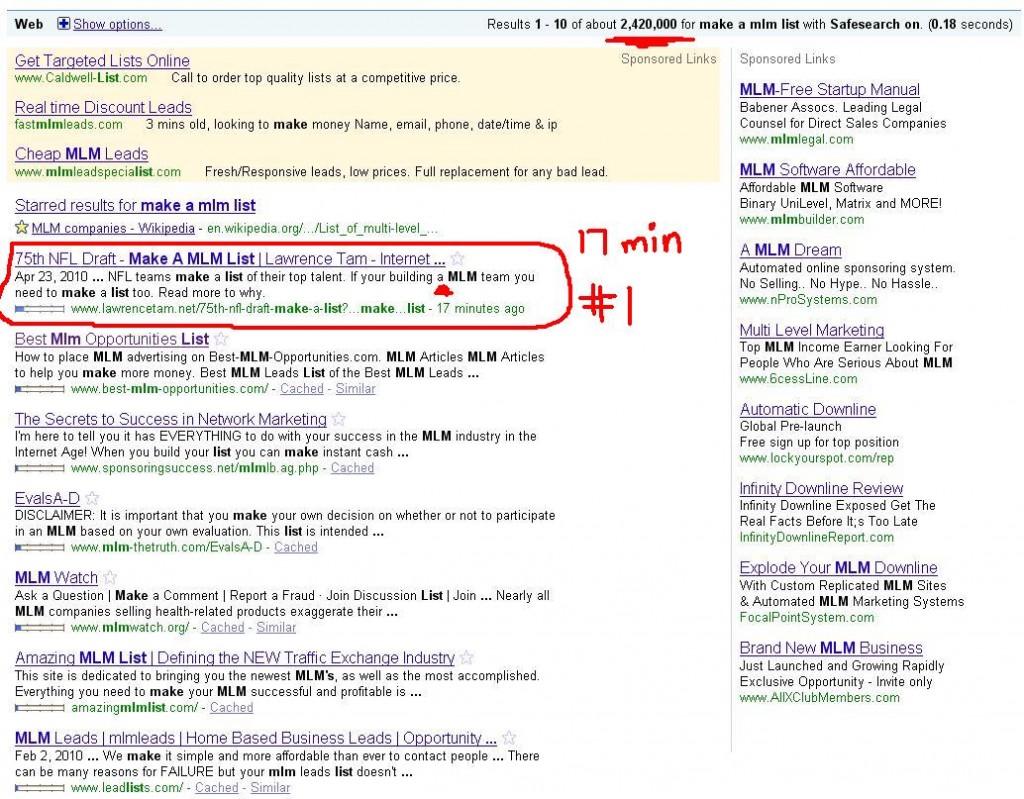Click the www.Caldwell-List.com ad URL
Viewport: 1024px width, 799px height.
(81, 78)
